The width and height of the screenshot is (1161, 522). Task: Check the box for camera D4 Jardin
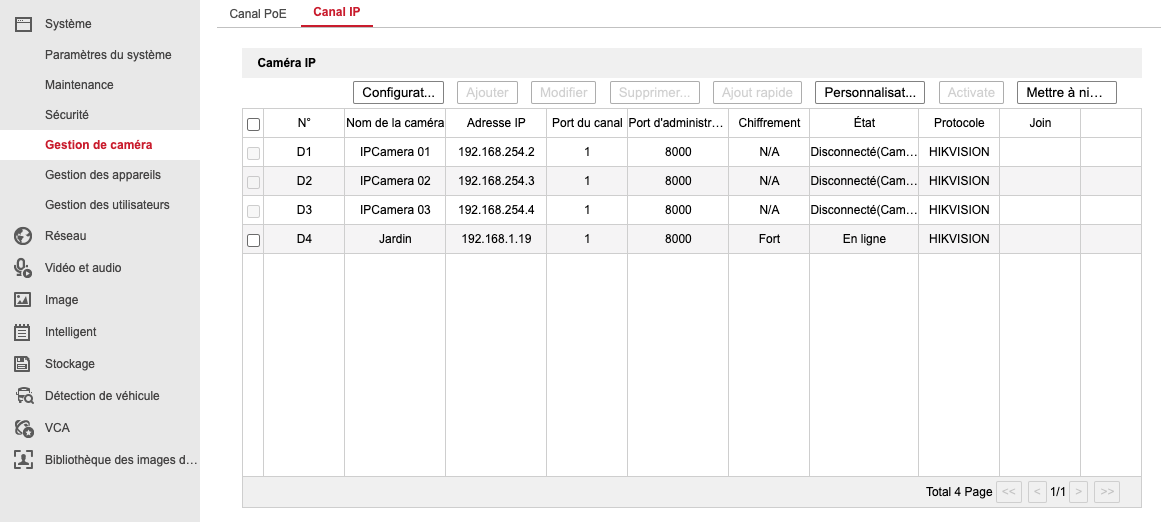pos(253,240)
